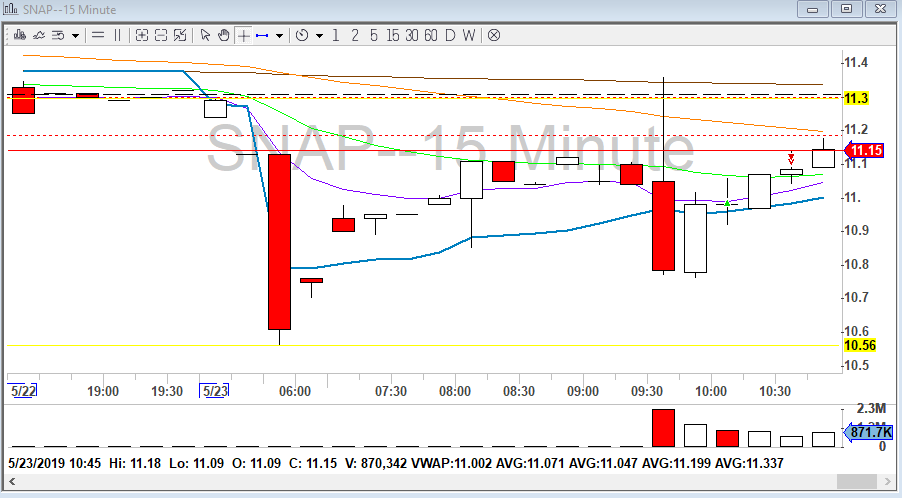This screenshot has width=902, height=498.
Task: Click the 'C: 11.15' close value
Action: coord(312,463)
